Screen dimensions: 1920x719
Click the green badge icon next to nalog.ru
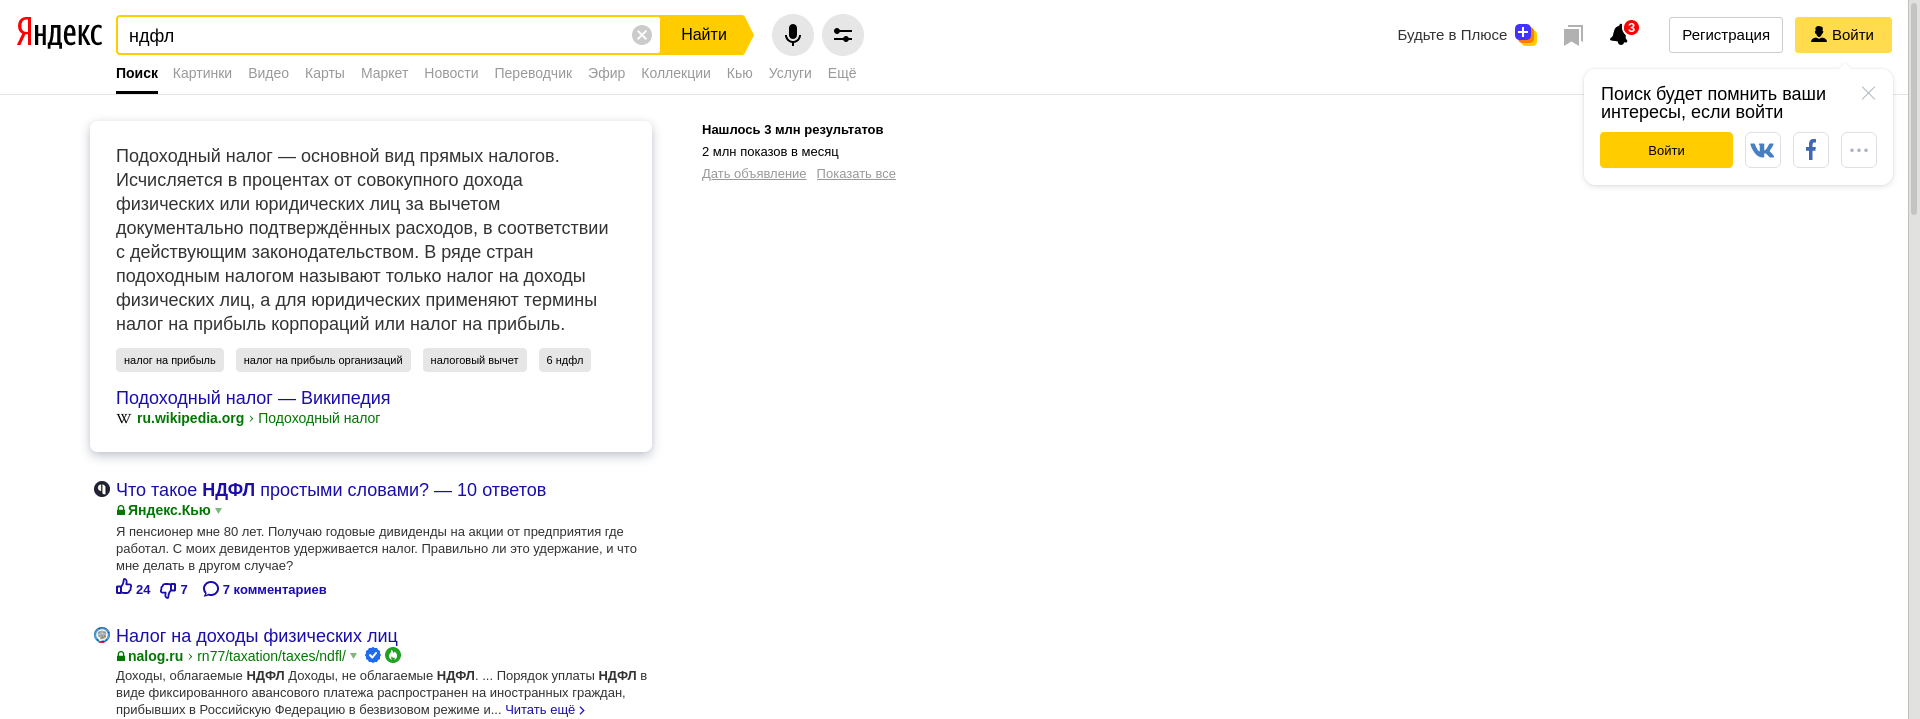393,655
